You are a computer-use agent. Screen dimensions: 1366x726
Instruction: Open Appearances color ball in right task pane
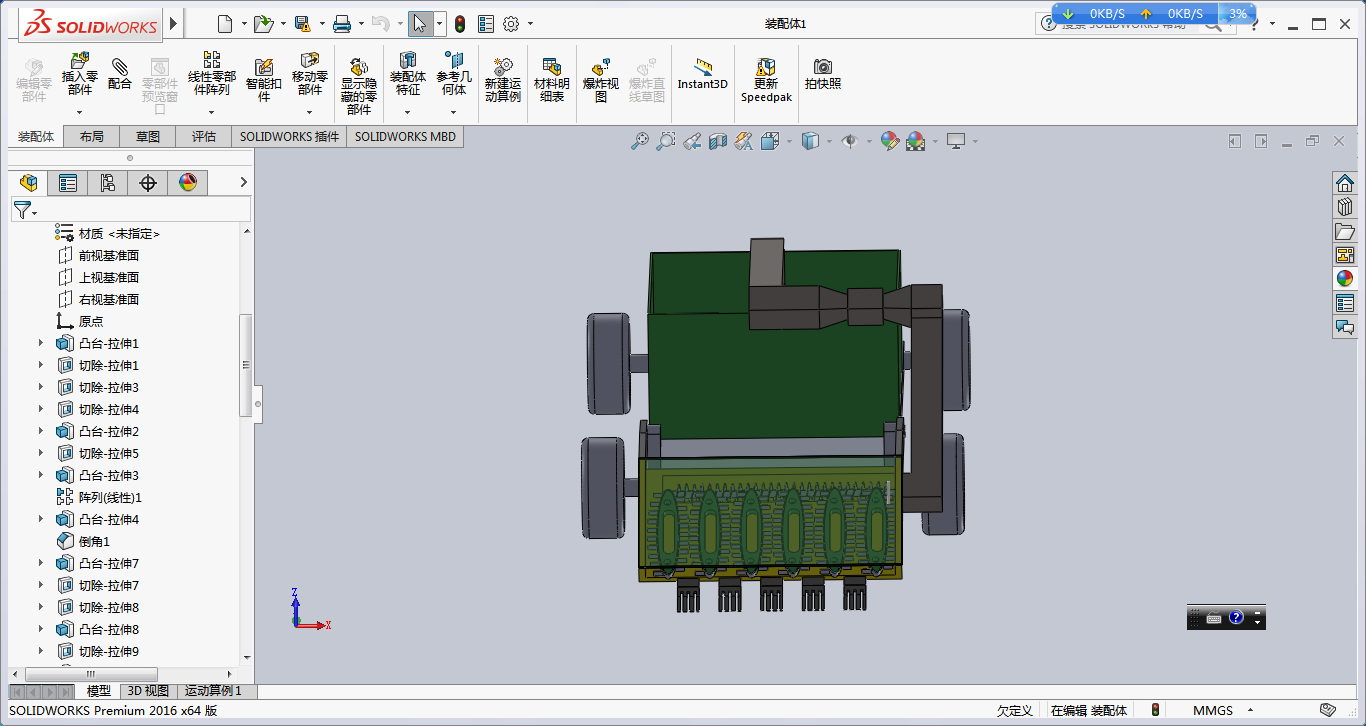click(1345, 279)
